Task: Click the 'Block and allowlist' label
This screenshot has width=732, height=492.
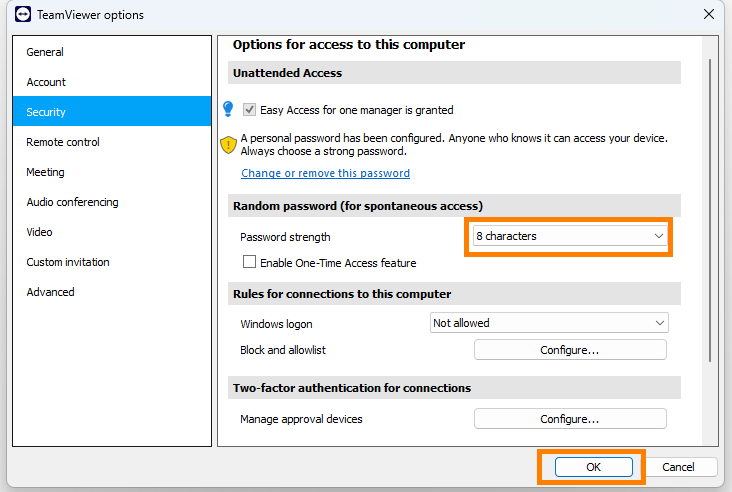Action: pyautogui.click(x=283, y=350)
